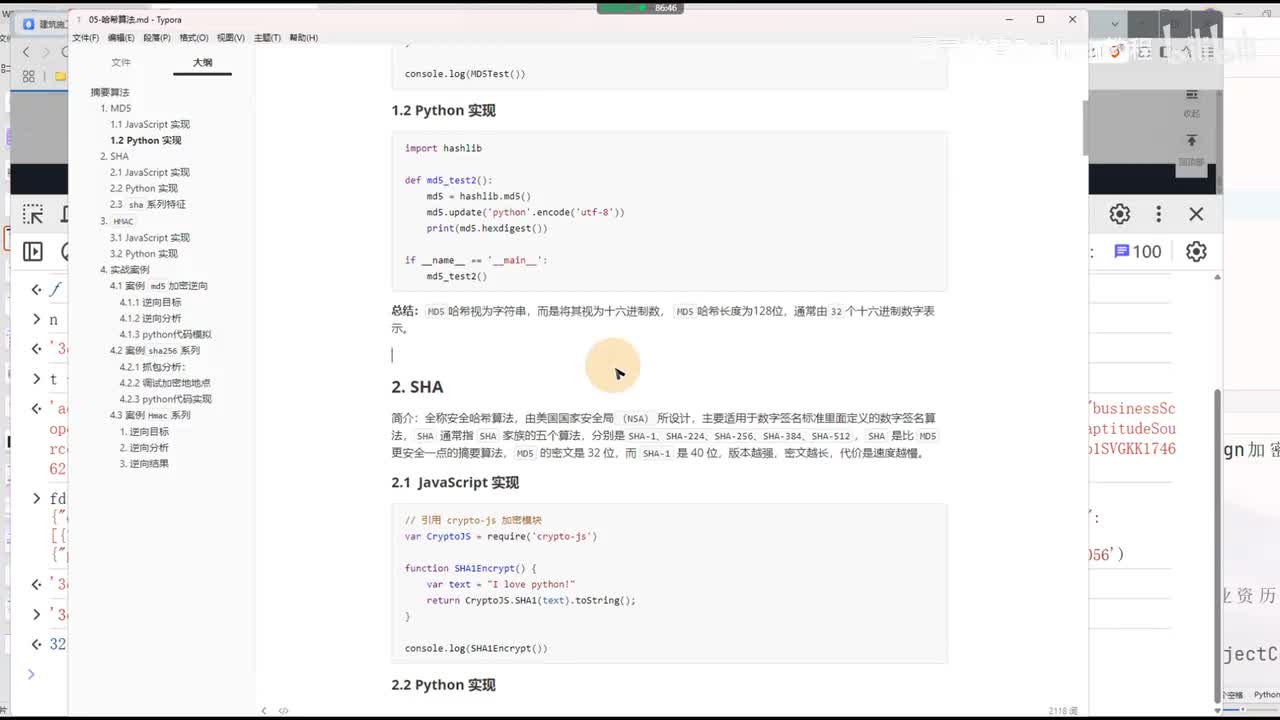The width and height of the screenshot is (1280, 720).
Task: Open the 编辑(E) menu
Action: pos(121,38)
